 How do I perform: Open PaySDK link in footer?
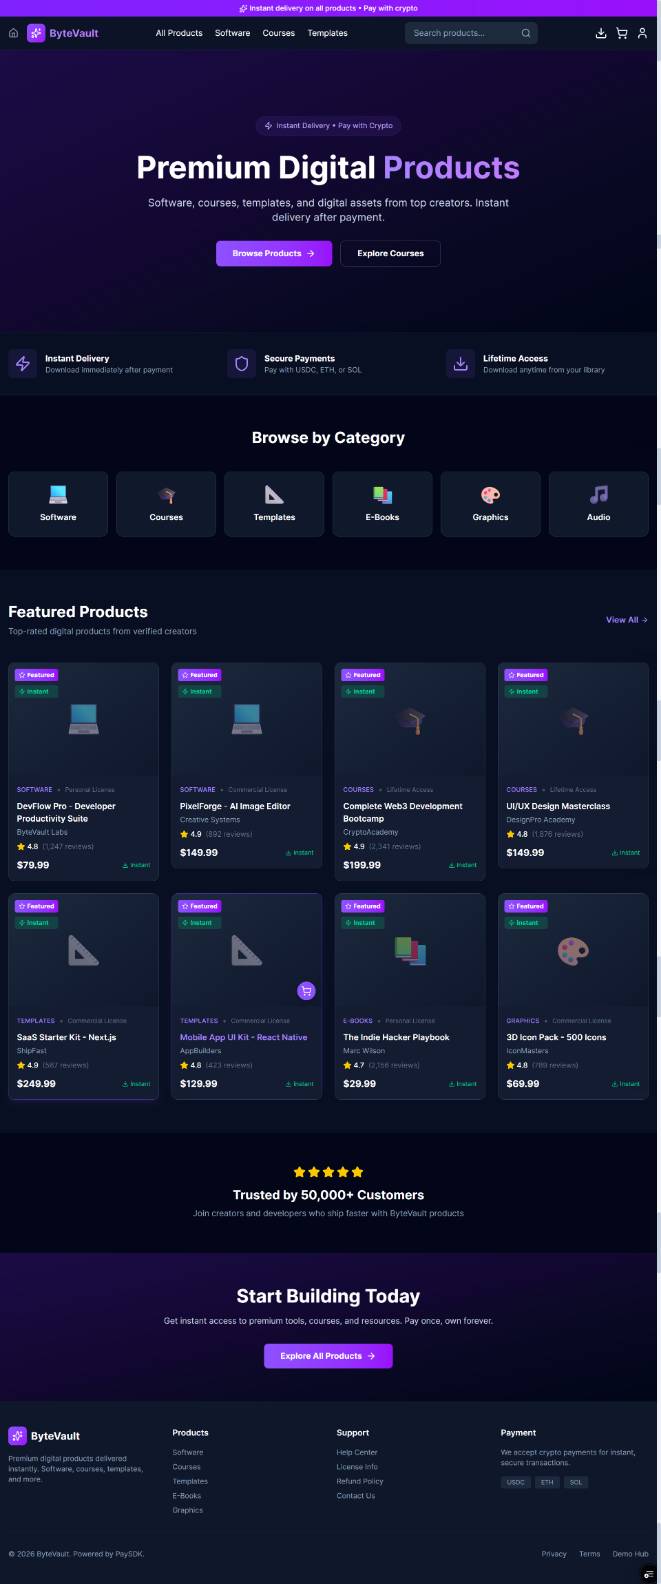click(x=129, y=1554)
